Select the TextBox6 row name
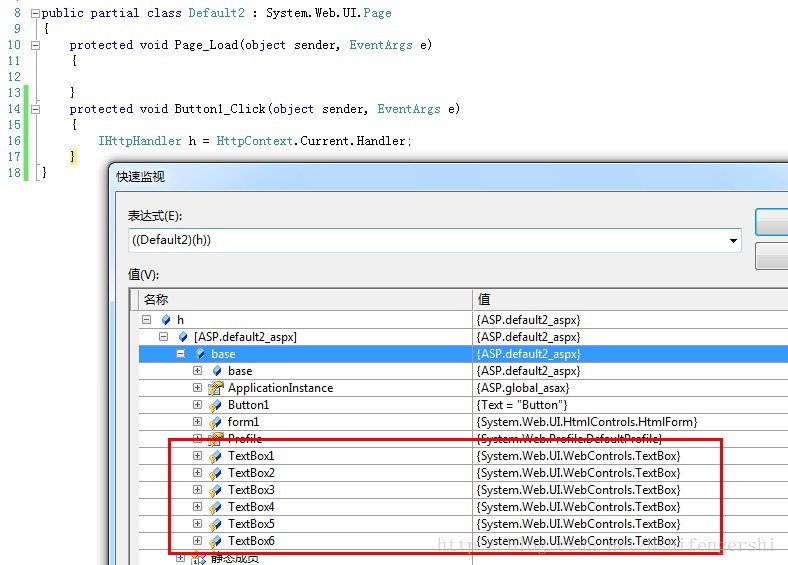Viewport: 788px width, 565px height. 251,541
